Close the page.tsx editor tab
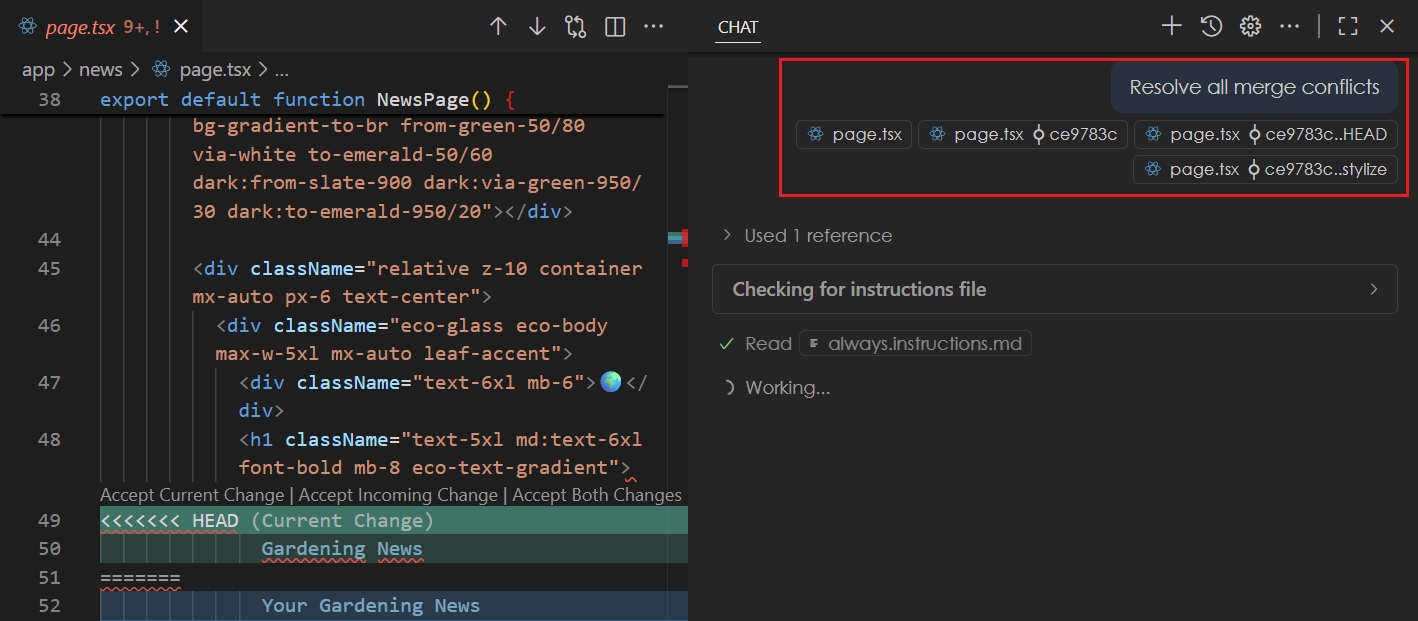This screenshot has width=1418, height=621. click(181, 27)
